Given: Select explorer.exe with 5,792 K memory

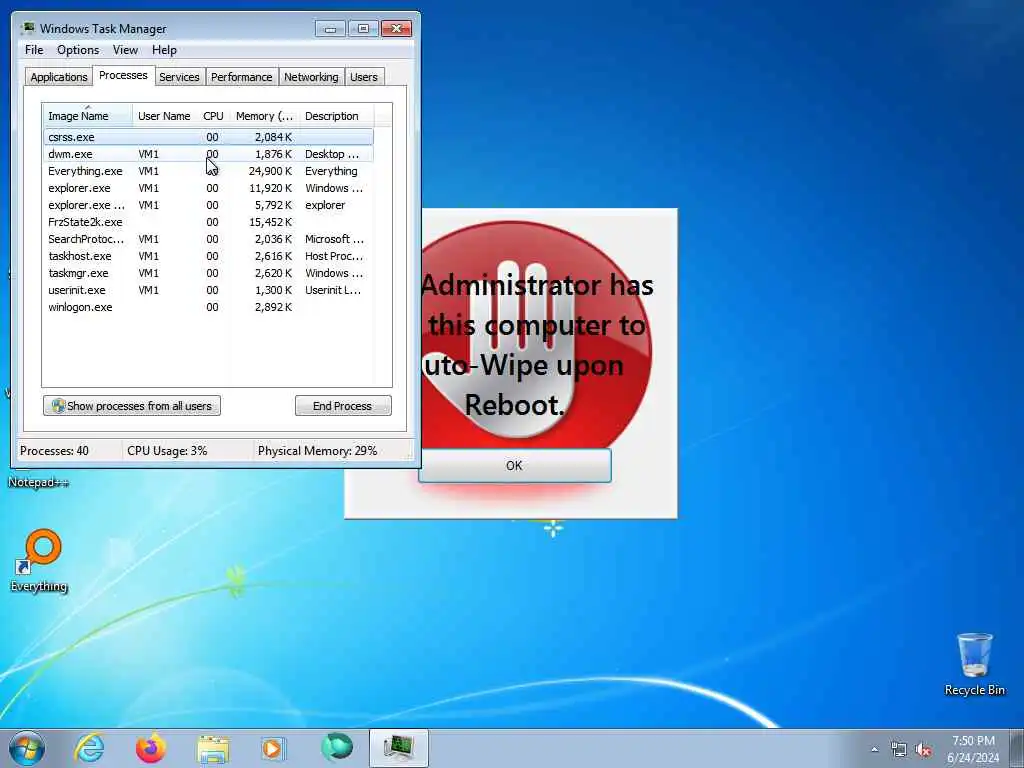Looking at the screenshot, I should (209, 205).
